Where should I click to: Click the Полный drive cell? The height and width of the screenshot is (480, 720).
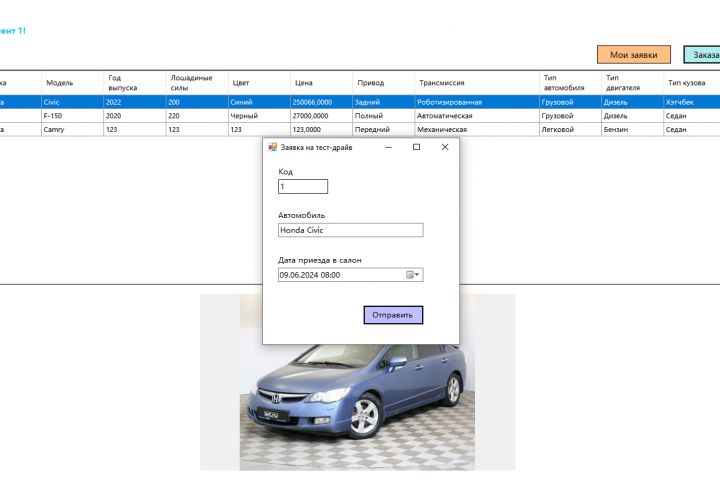384,116
